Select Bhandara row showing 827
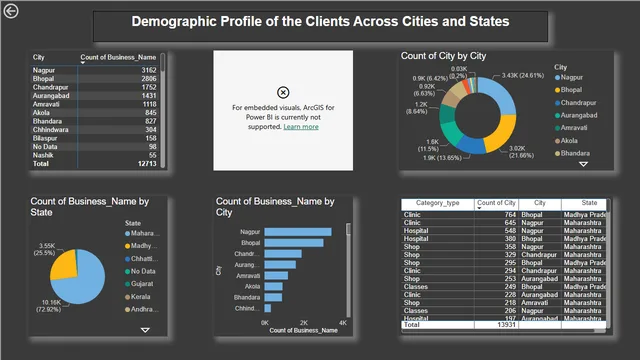 pyautogui.click(x=94, y=121)
